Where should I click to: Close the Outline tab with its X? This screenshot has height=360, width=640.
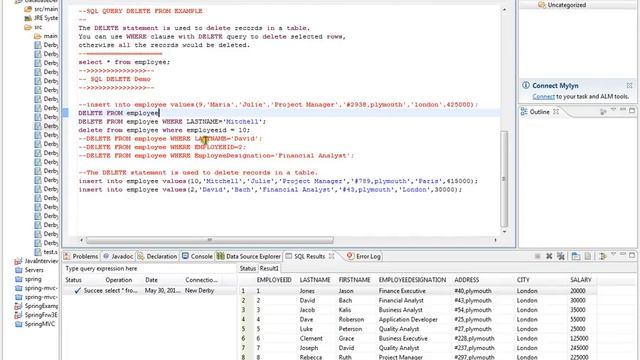(556, 111)
